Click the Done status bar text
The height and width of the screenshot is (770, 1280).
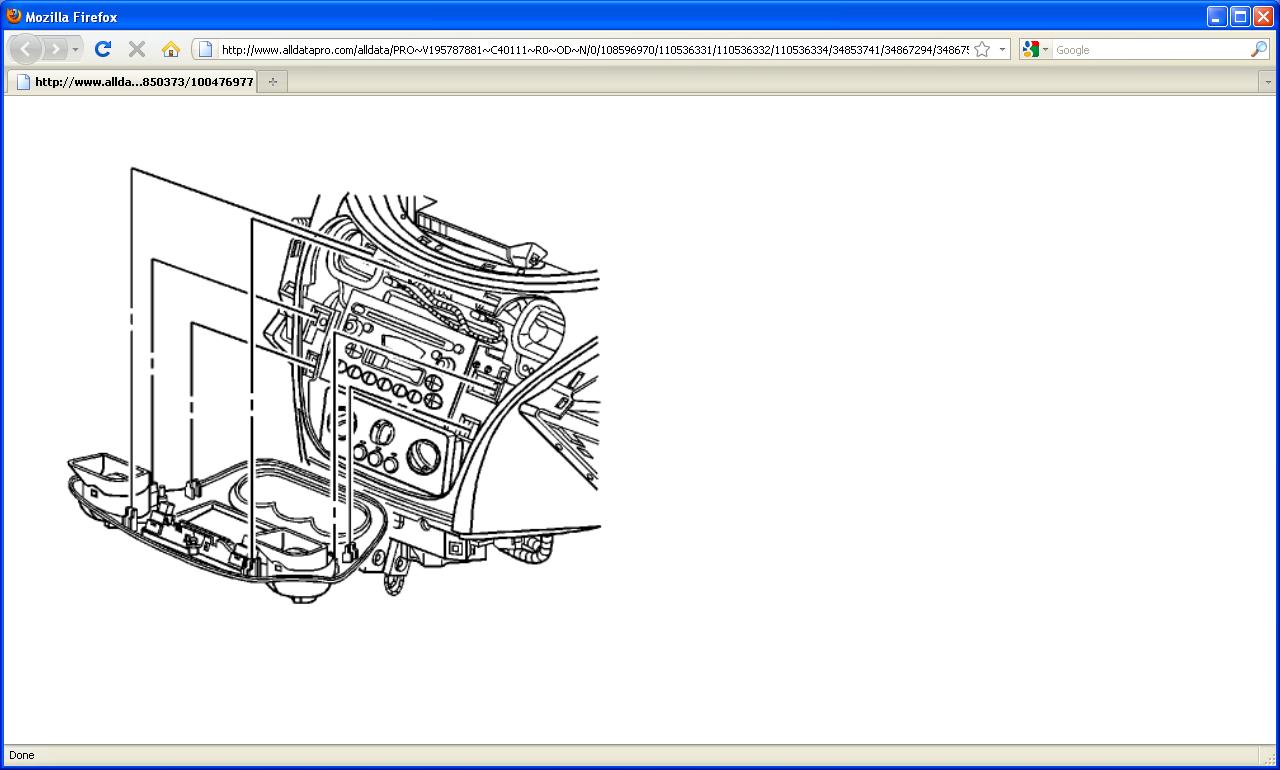[x=21, y=755]
